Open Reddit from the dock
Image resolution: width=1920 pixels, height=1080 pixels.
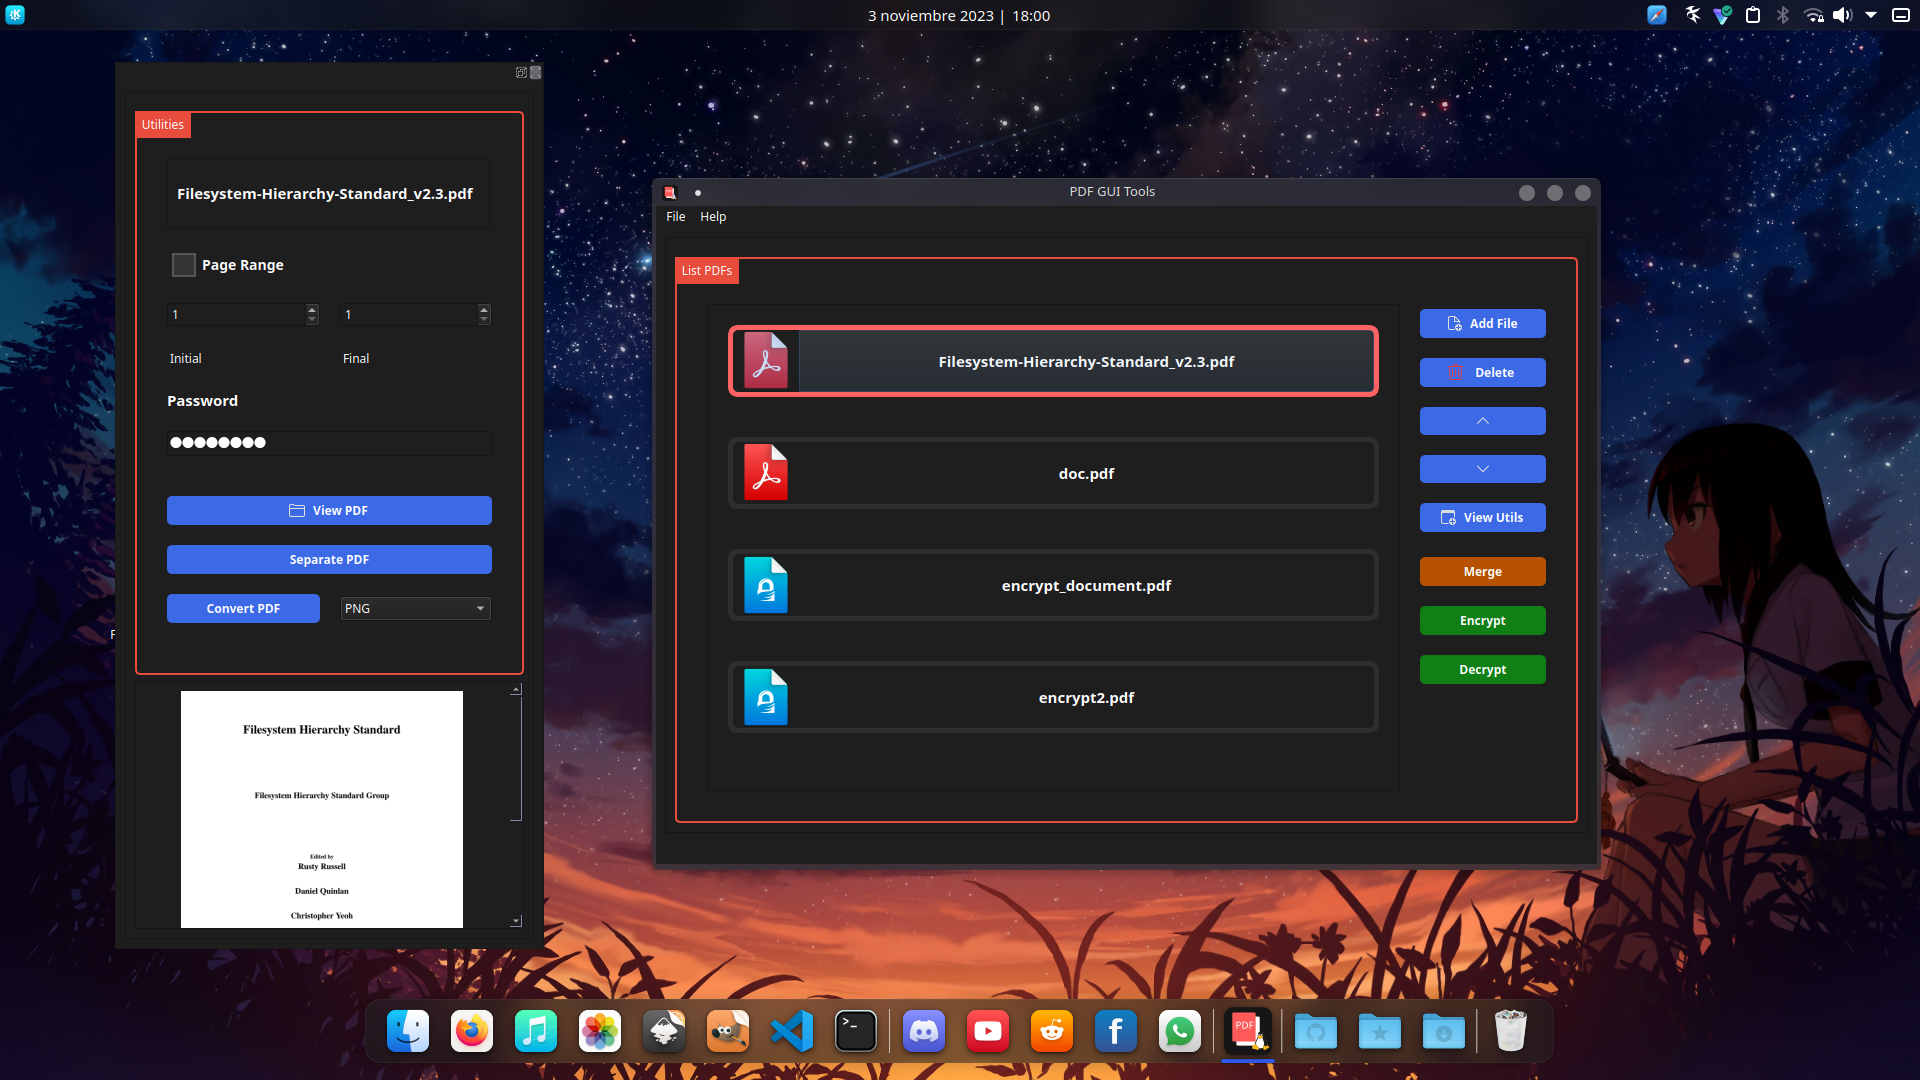(x=1052, y=1031)
